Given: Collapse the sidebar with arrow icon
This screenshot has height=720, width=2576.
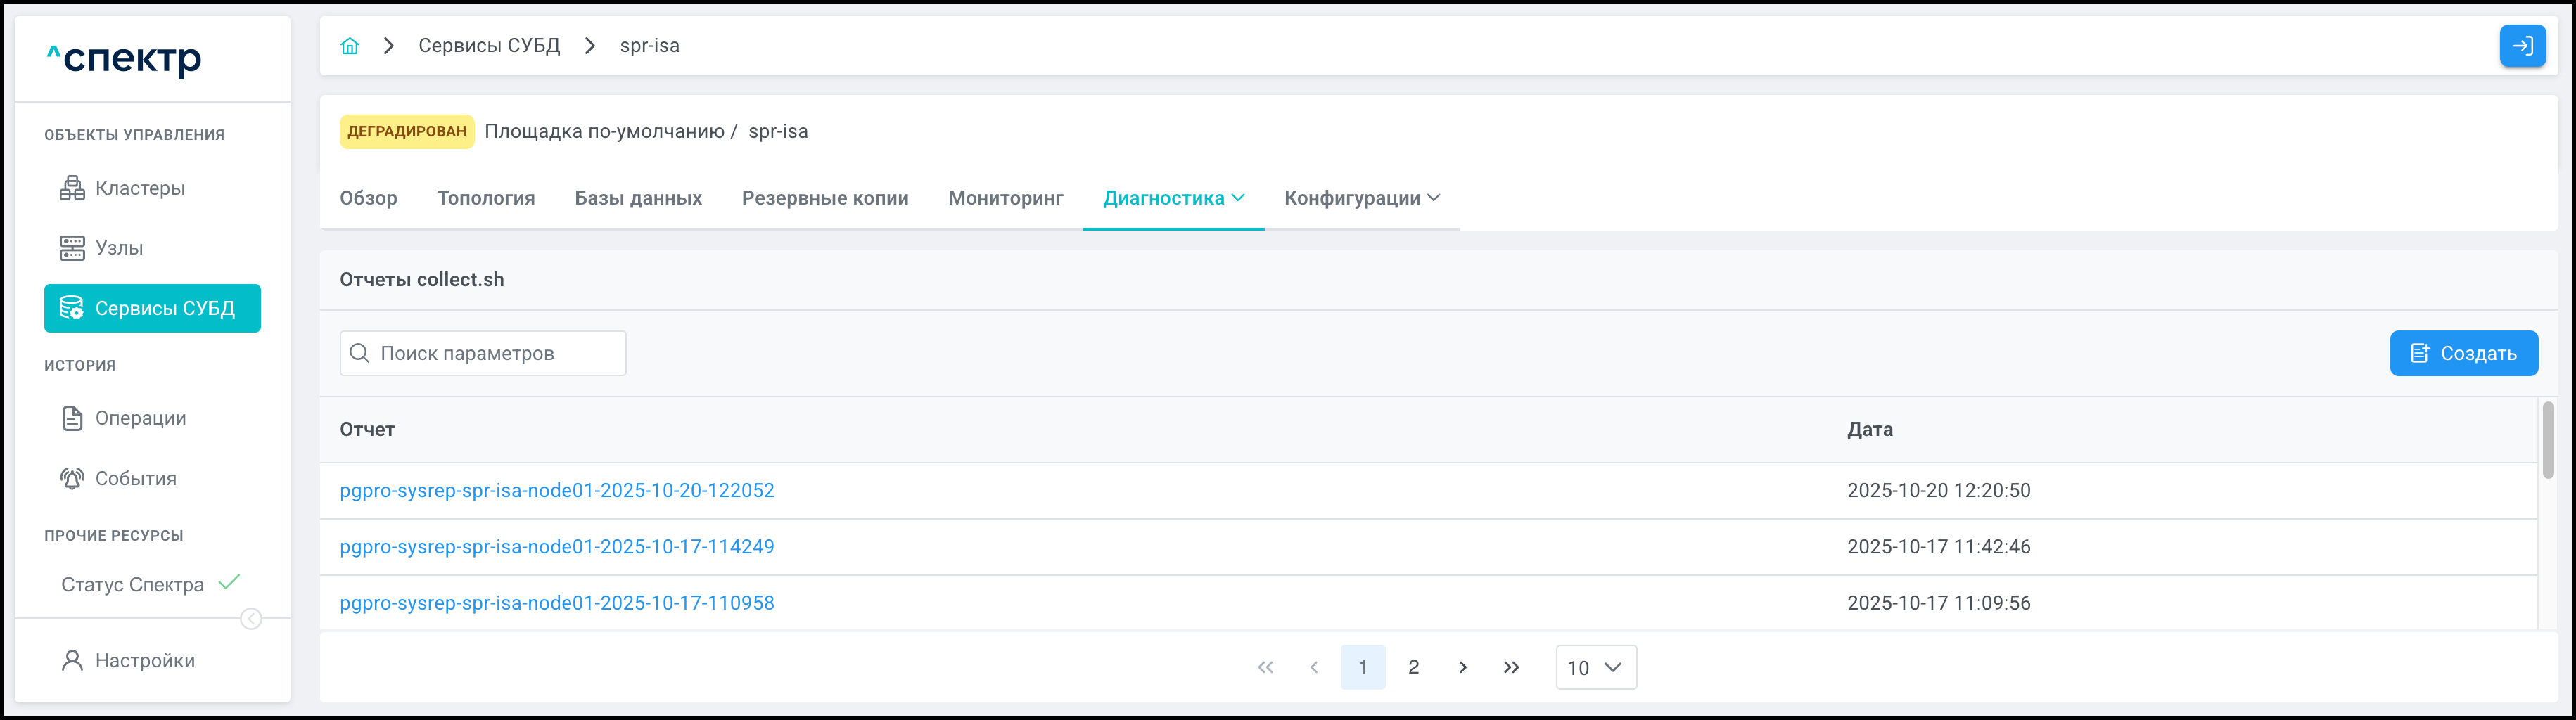Looking at the screenshot, I should 251,619.
